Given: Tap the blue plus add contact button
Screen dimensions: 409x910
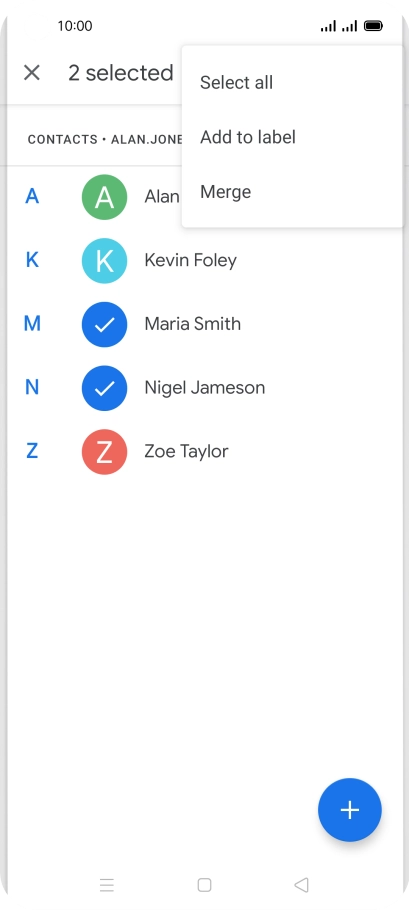Looking at the screenshot, I should pyautogui.click(x=349, y=810).
